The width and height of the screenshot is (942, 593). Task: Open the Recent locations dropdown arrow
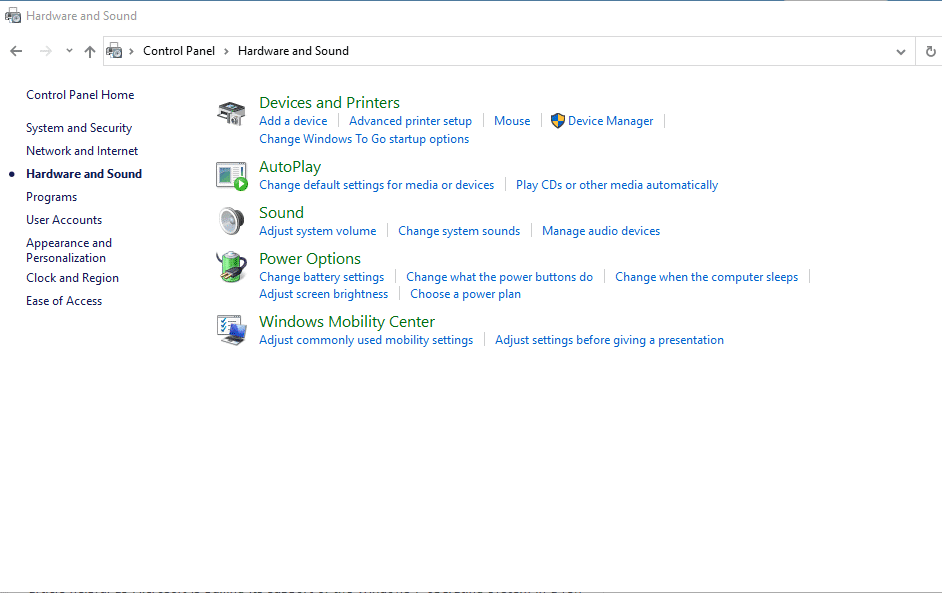pyautogui.click(x=69, y=51)
